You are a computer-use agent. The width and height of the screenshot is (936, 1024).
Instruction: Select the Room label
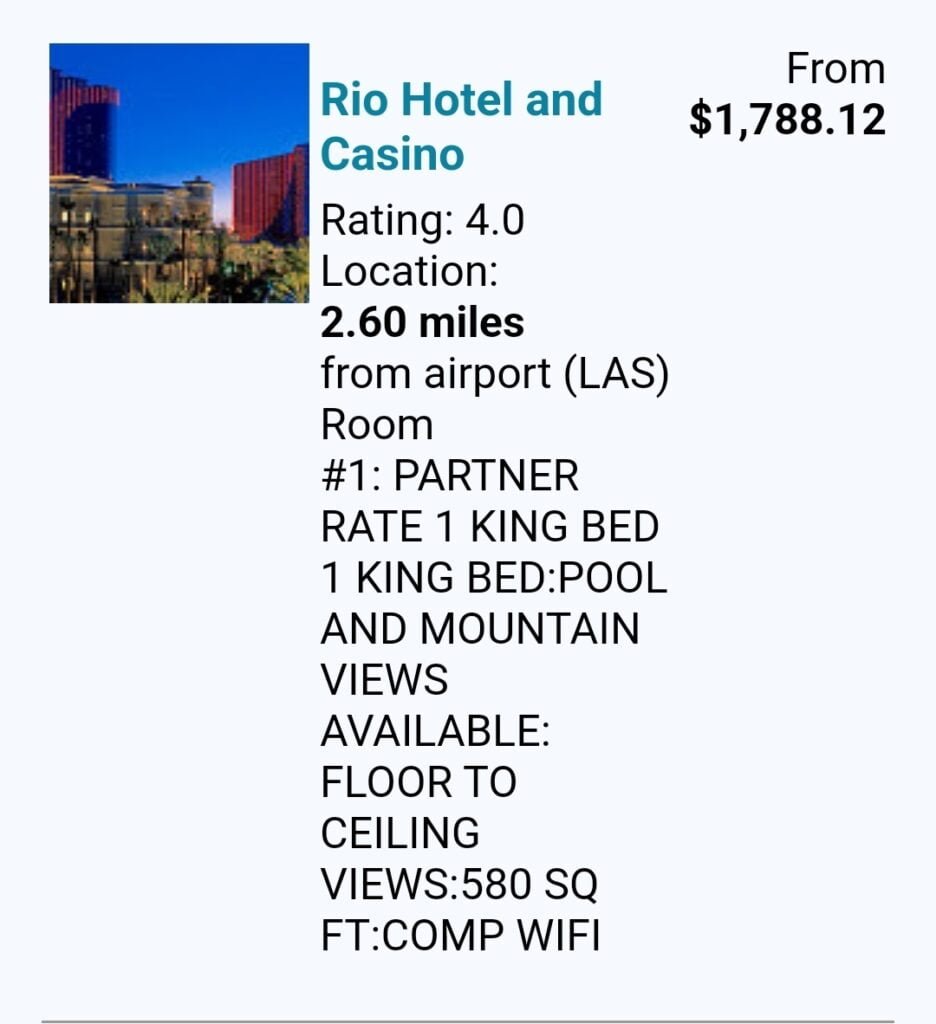(377, 425)
